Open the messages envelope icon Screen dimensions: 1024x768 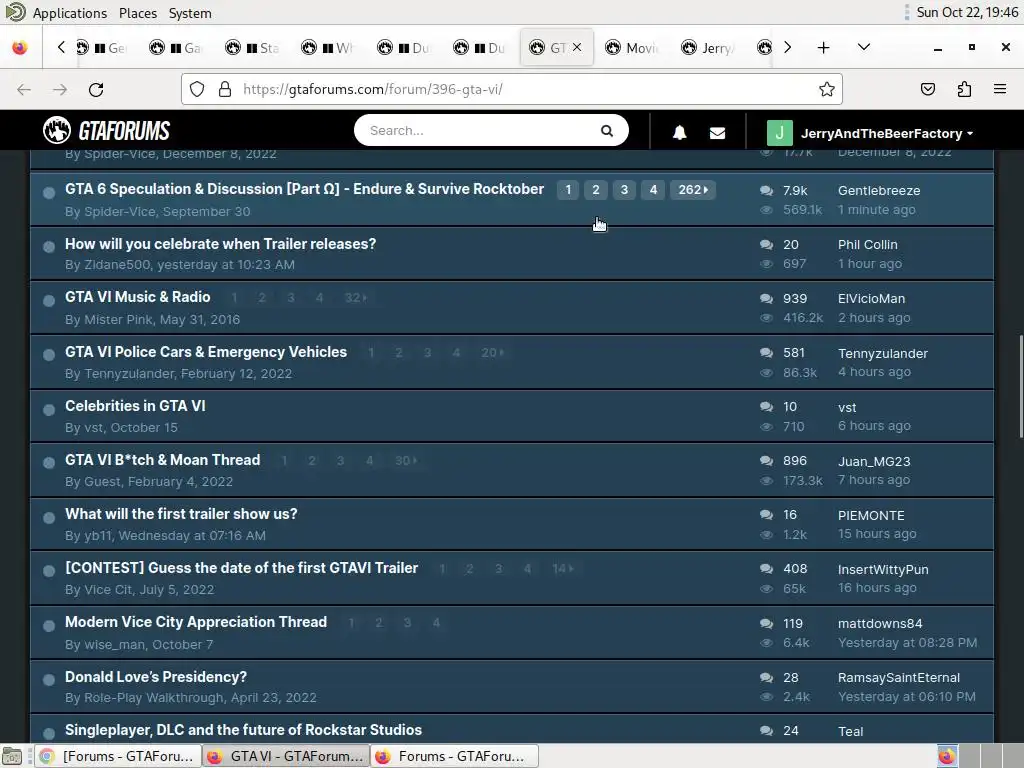pos(717,133)
